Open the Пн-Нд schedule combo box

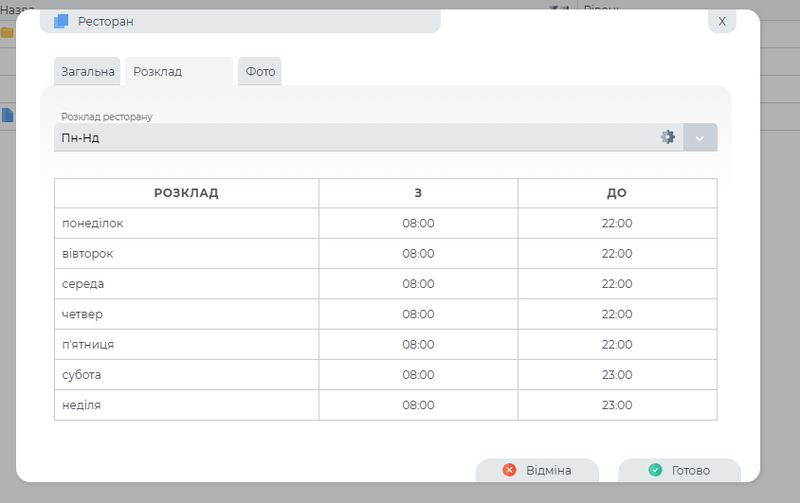click(x=350, y=138)
